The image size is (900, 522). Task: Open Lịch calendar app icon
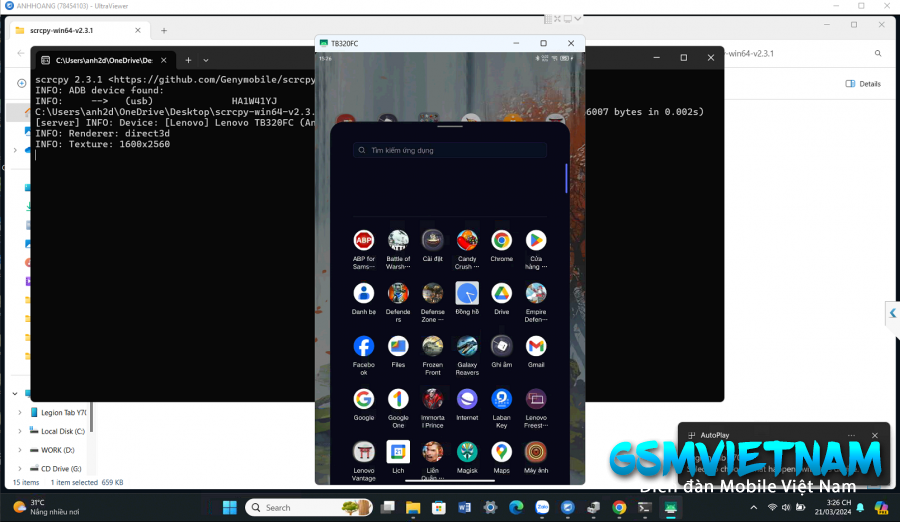[x=398, y=452]
